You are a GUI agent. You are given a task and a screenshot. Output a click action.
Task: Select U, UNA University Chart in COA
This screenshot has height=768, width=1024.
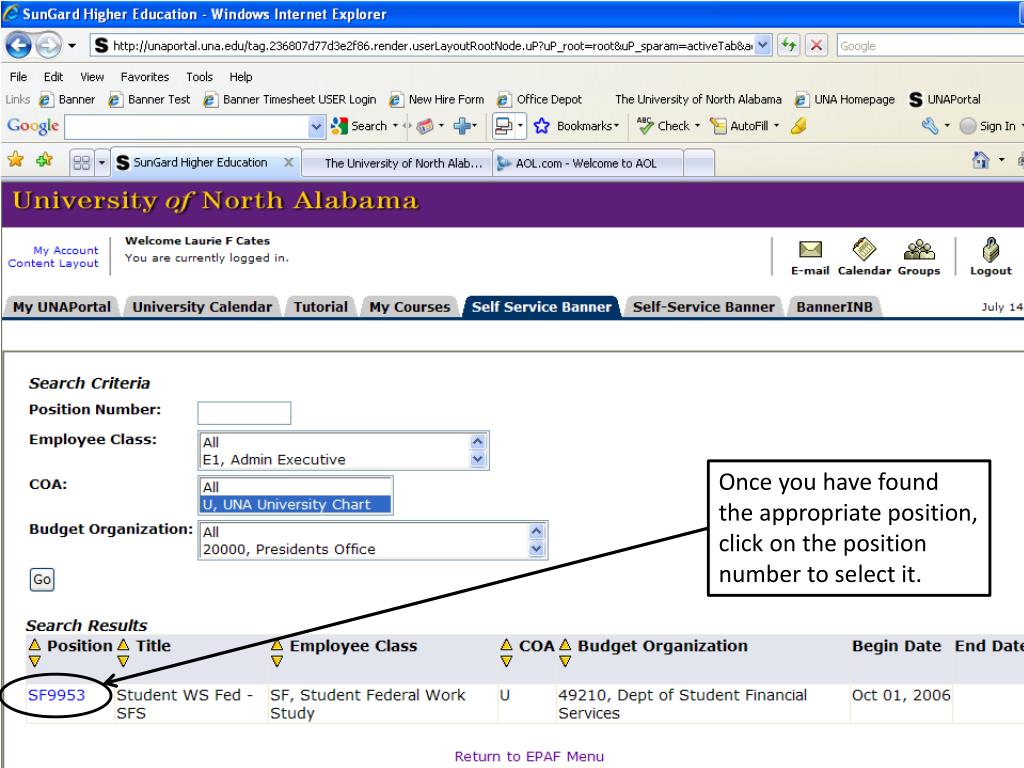[295, 504]
